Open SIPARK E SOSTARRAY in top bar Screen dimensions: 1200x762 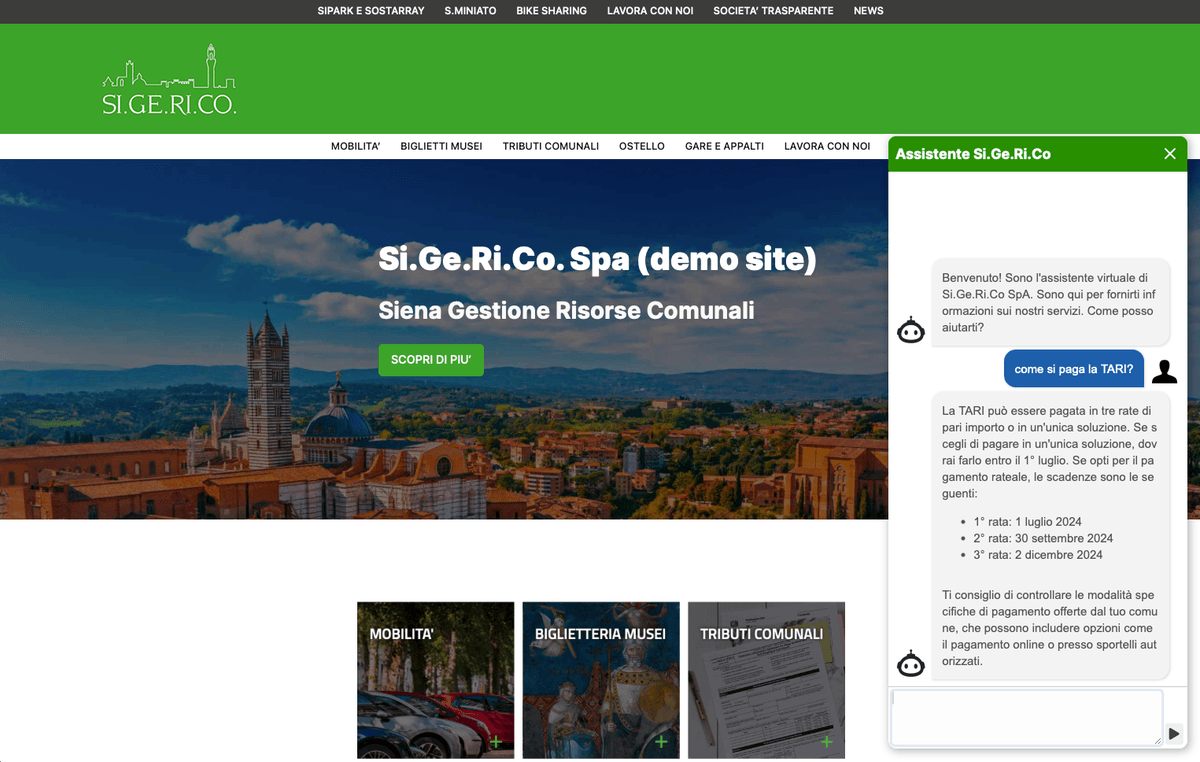[371, 11]
